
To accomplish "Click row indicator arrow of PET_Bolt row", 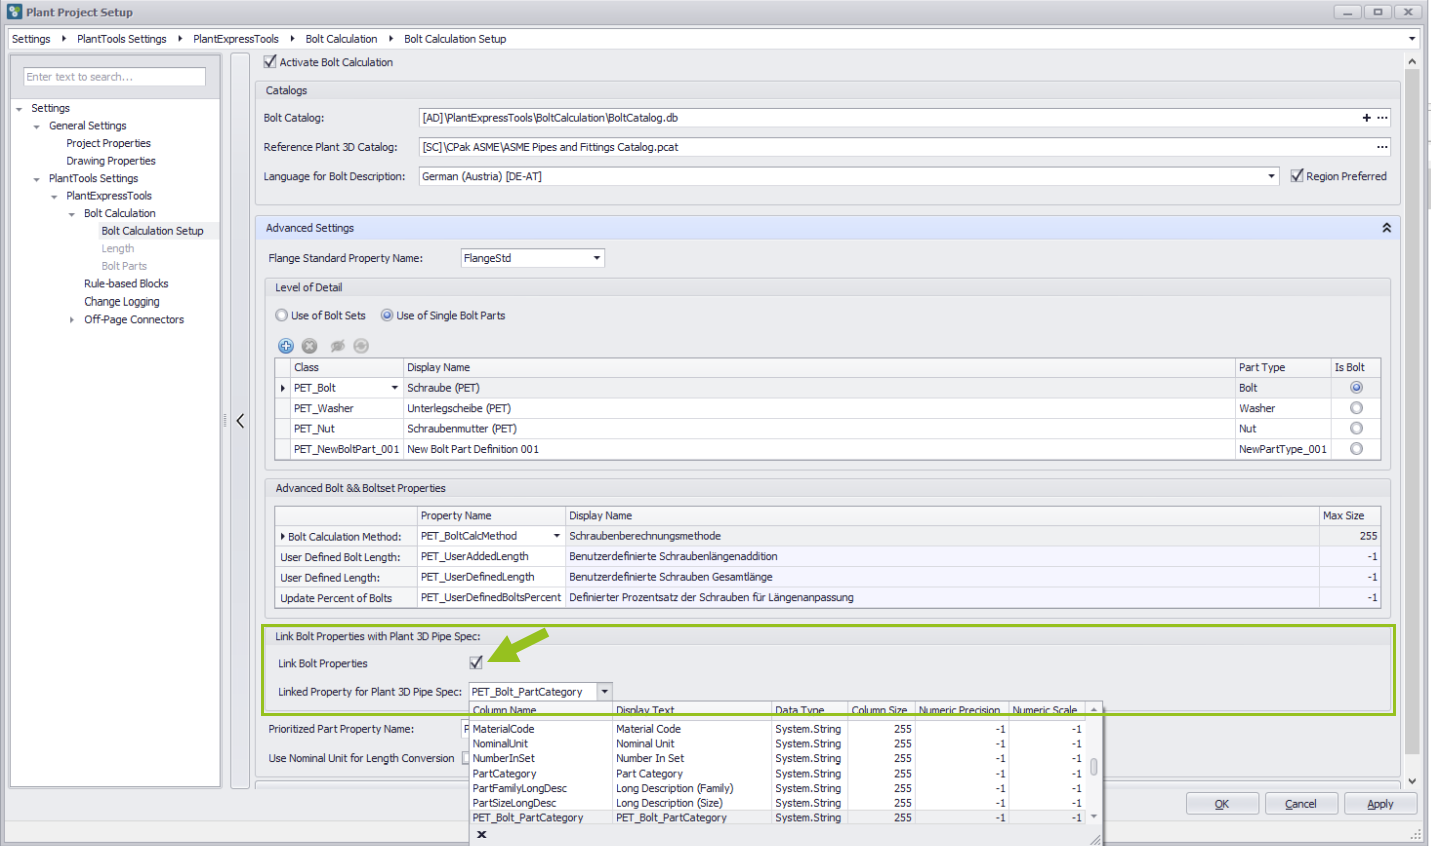I will click(x=283, y=388).
